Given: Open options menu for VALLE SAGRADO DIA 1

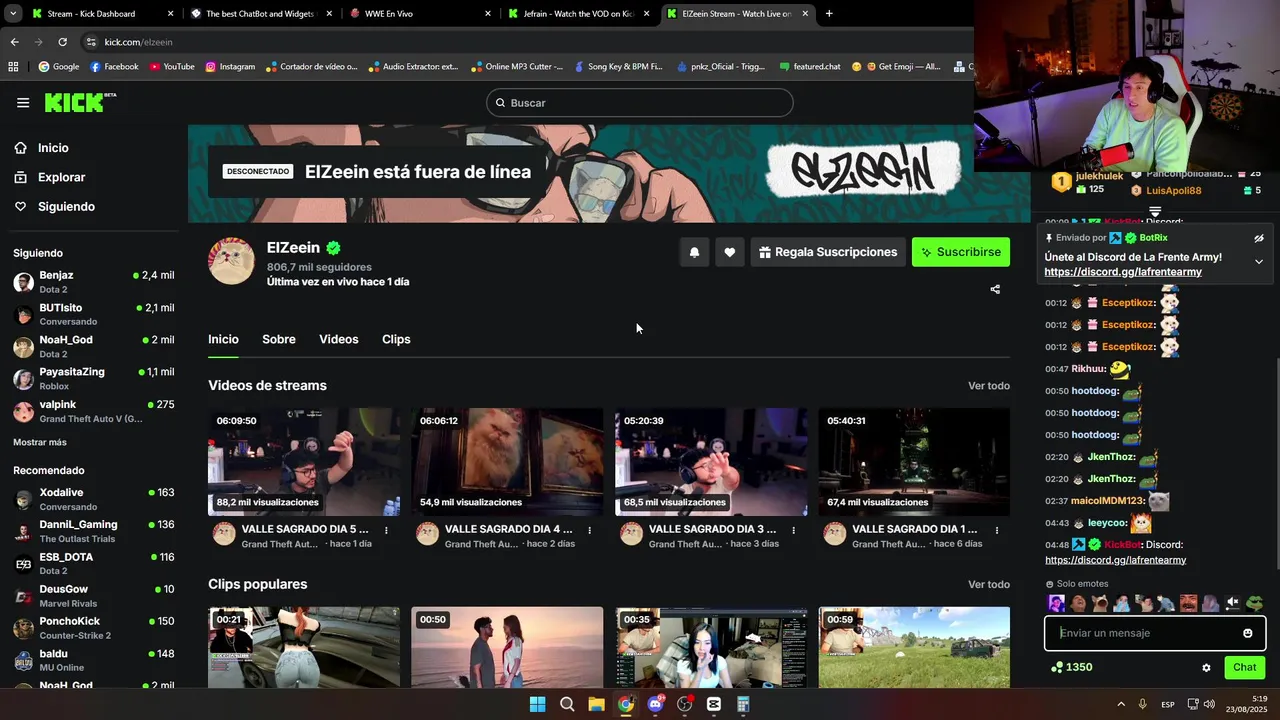Looking at the screenshot, I should [997, 530].
